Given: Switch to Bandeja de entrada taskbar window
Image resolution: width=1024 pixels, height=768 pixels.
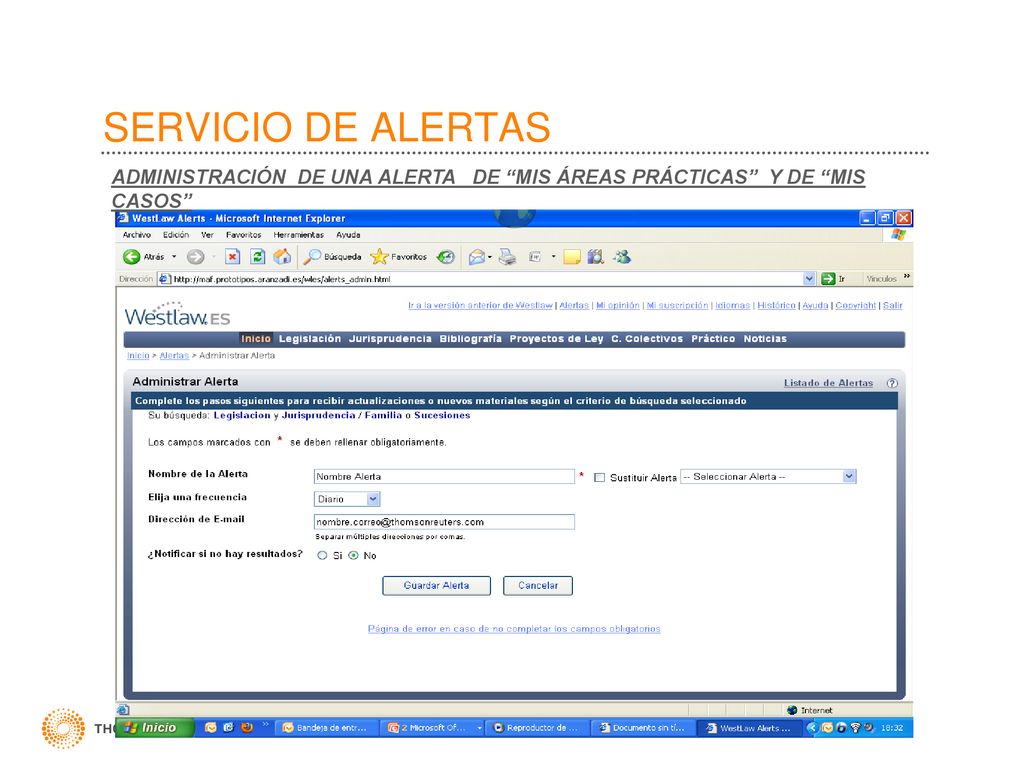Looking at the screenshot, I should [327, 728].
